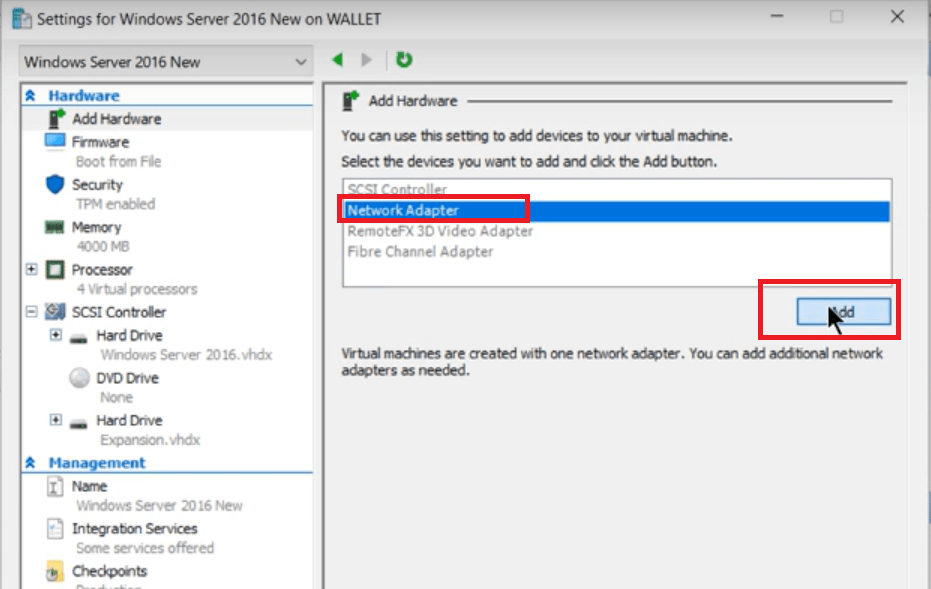Collapse the Hardware section header
Viewport: 931px width, 589px height.
30,96
